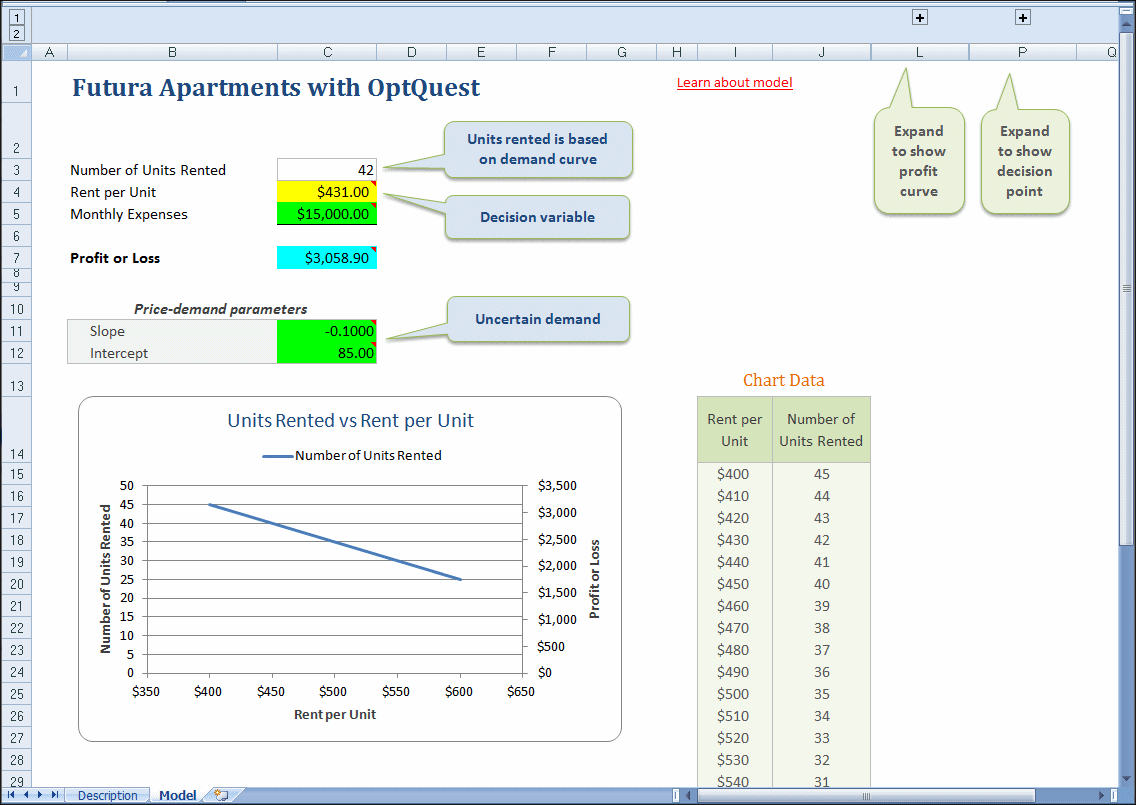Select the cyan Profit or Loss cell
Image resolution: width=1136 pixels, height=805 pixels.
(x=327, y=258)
